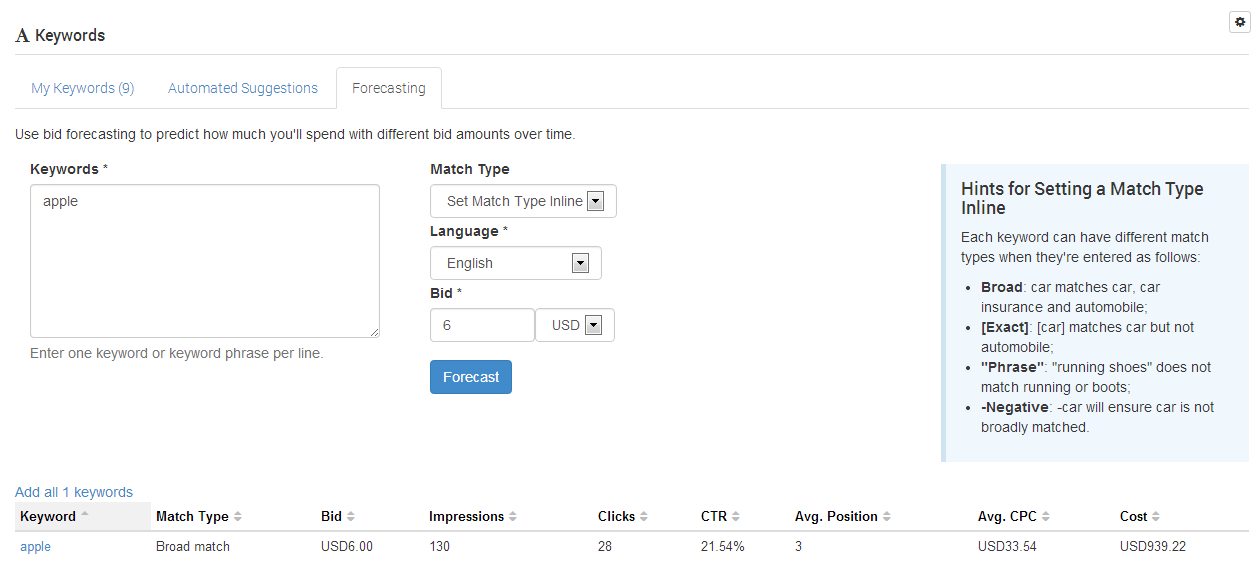This screenshot has height=583, width=1258.
Task: Click the Match Type column header text
Action: click(192, 517)
